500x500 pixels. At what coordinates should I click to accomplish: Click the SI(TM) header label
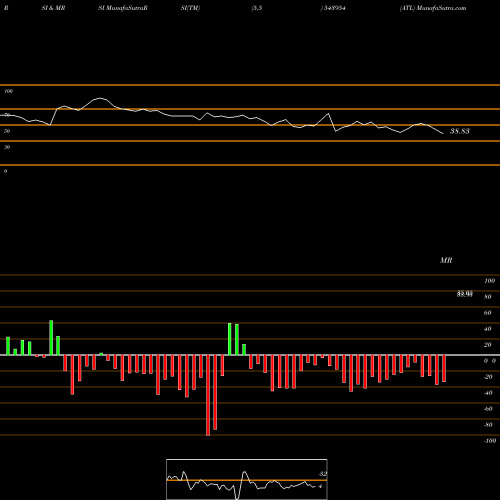190,8
